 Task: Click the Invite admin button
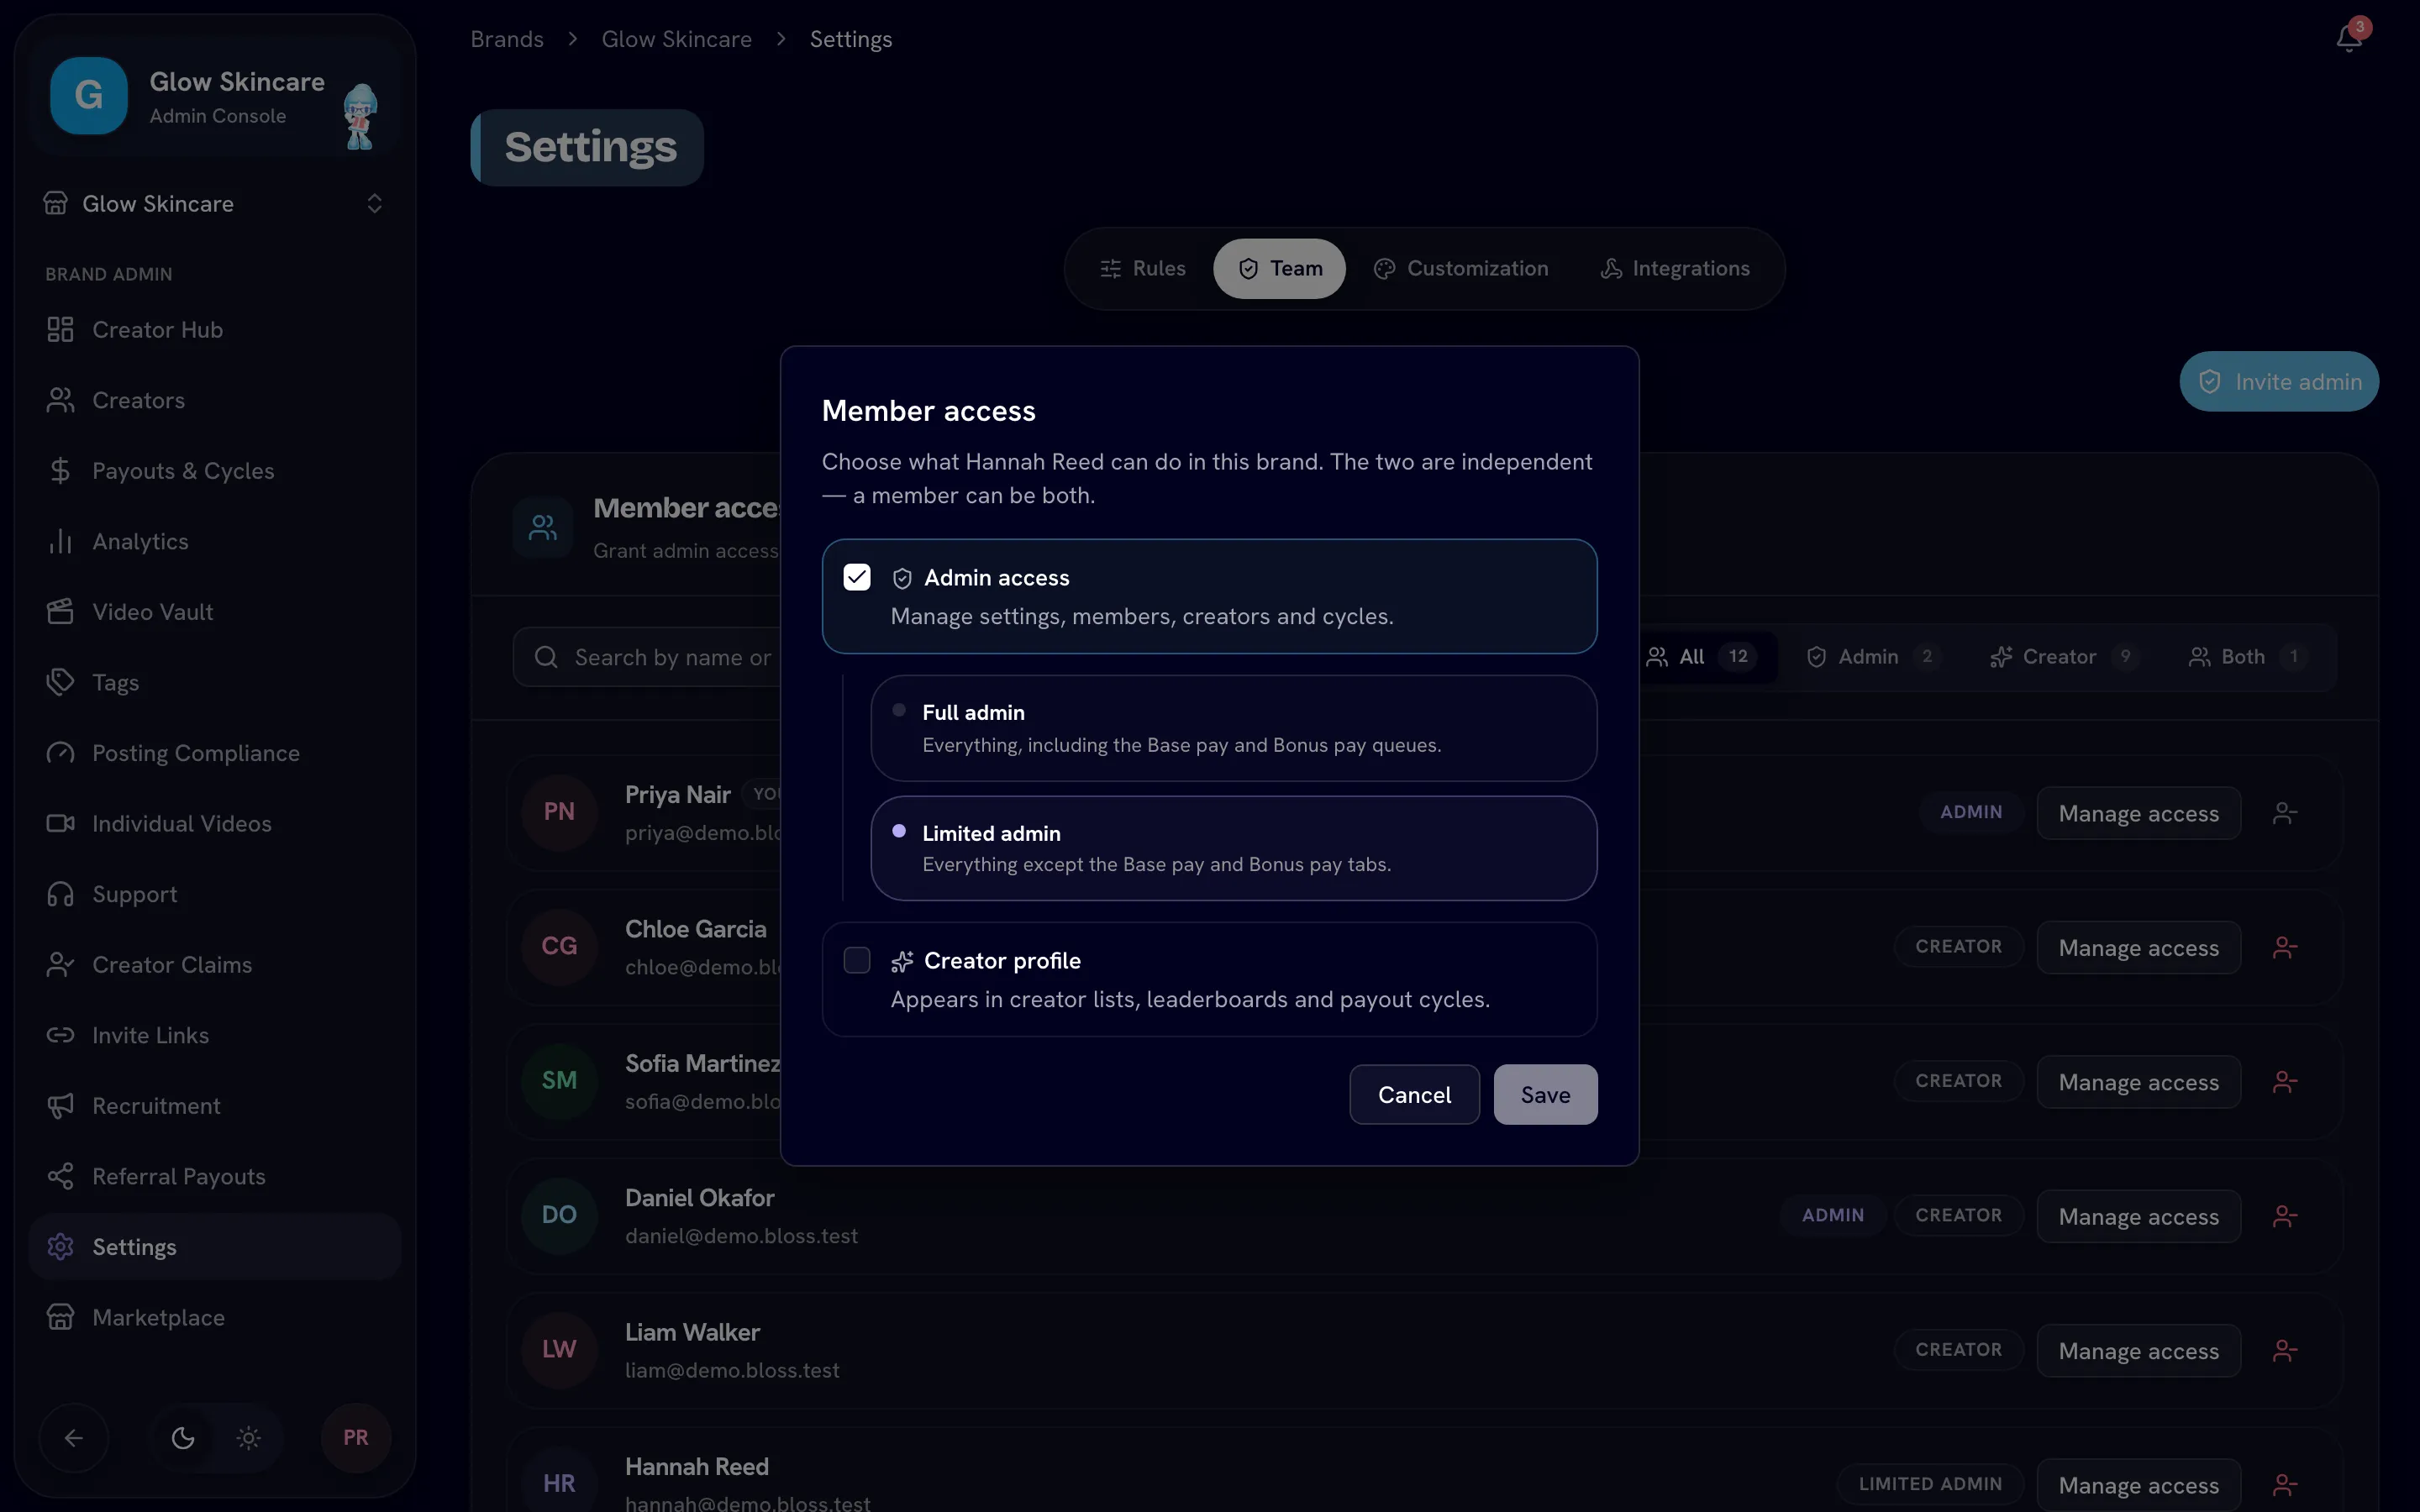[x=2279, y=382]
